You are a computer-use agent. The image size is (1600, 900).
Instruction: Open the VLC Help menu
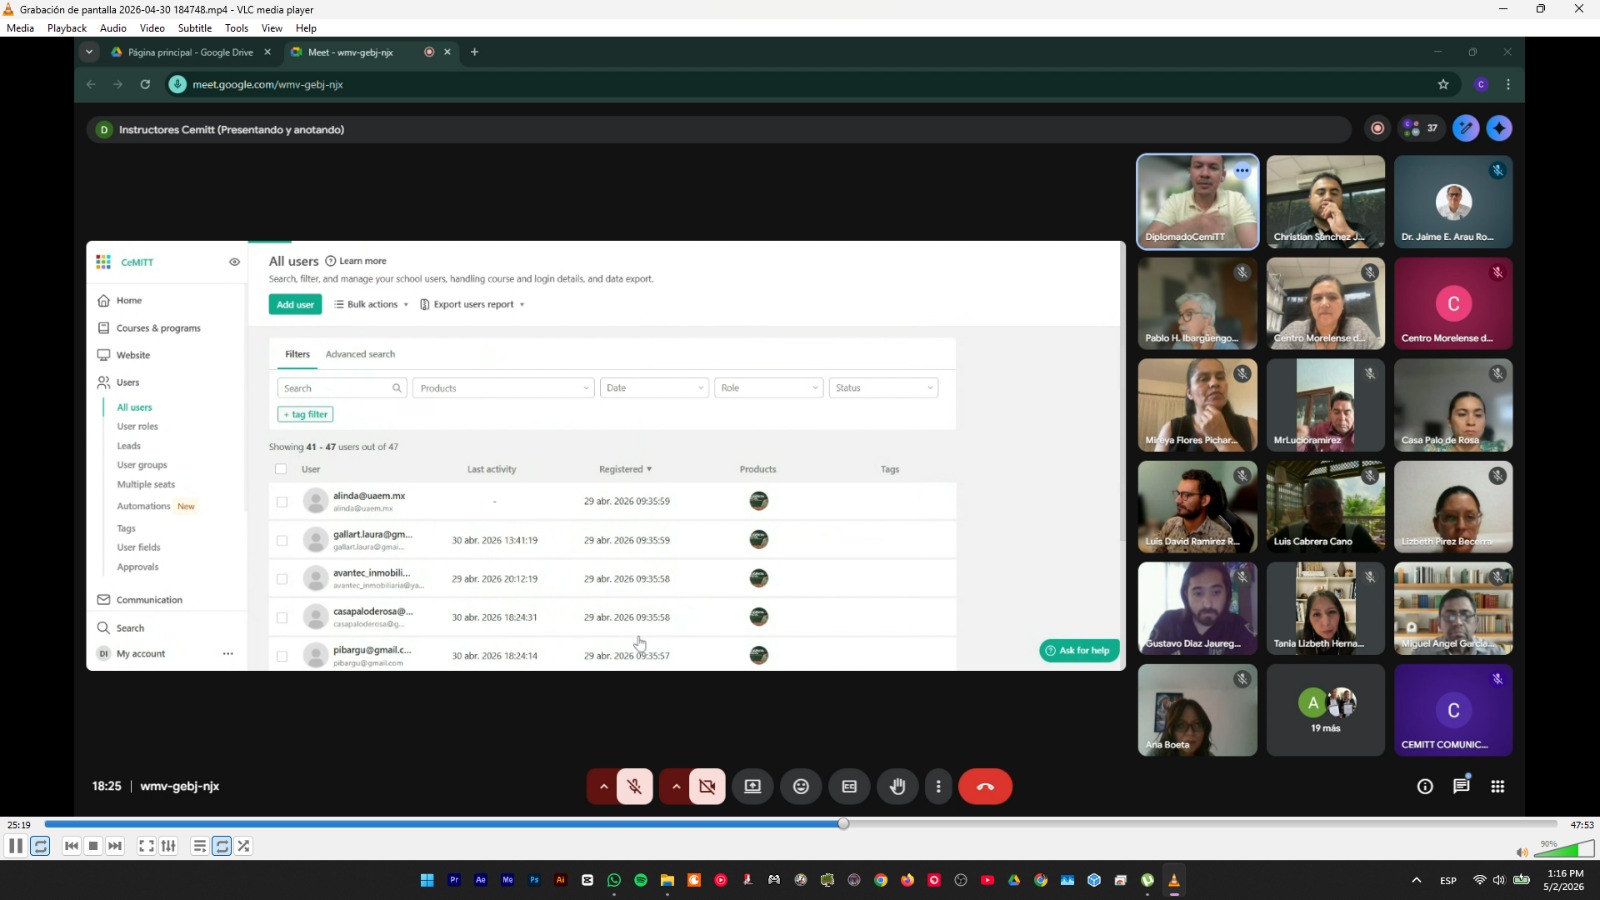pyautogui.click(x=306, y=28)
